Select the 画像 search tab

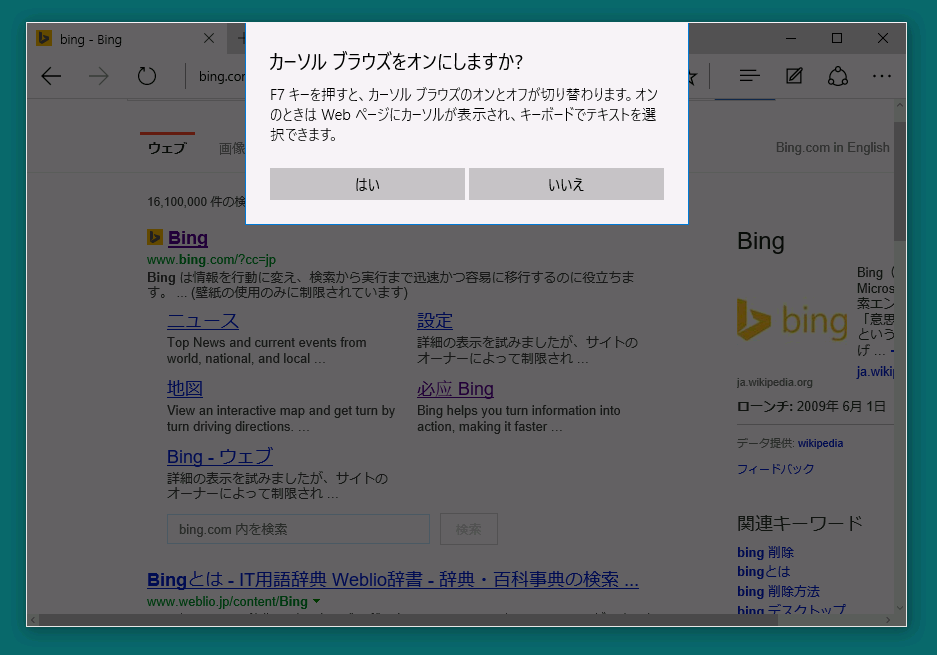click(x=232, y=148)
